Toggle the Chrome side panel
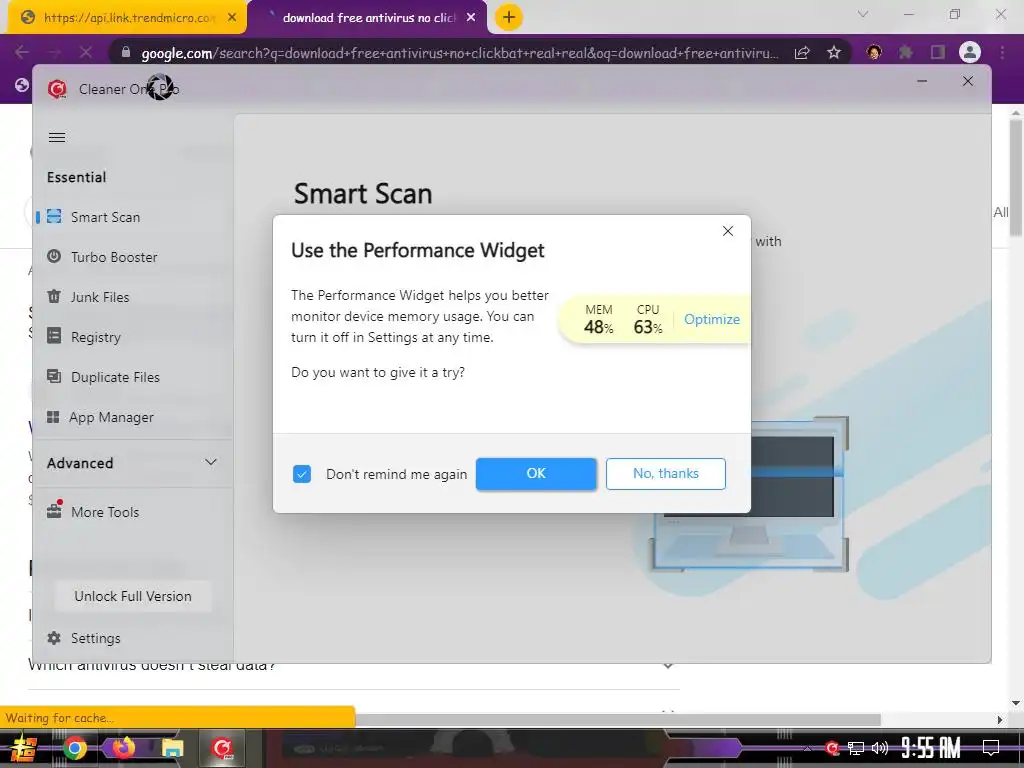The height and width of the screenshot is (768, 1024). 938,52
